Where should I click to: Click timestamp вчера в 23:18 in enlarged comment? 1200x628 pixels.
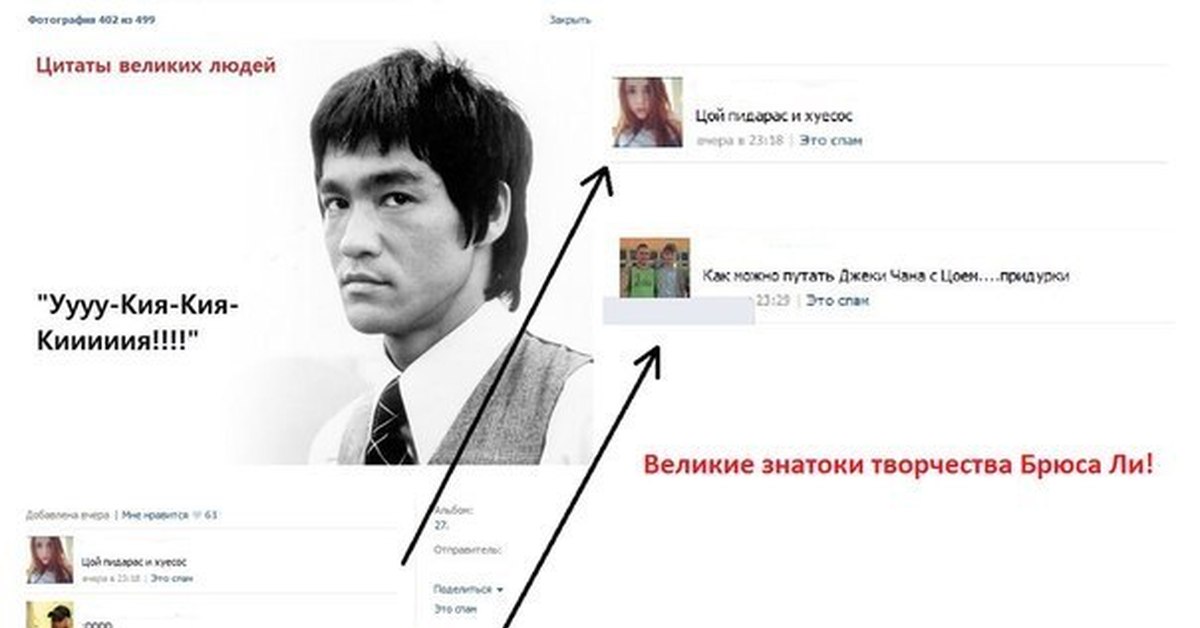(739, 141)
